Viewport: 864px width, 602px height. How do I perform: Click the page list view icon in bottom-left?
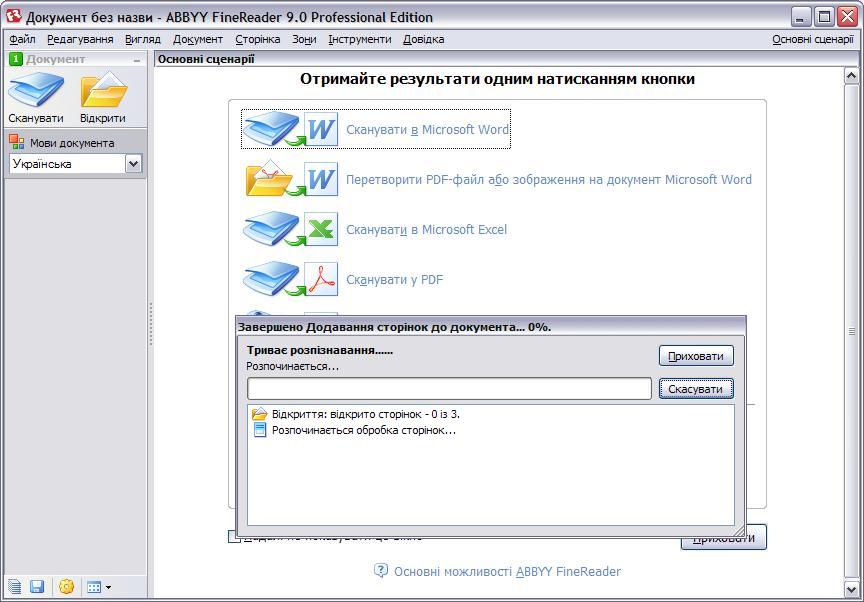pyautogui.click(x=15, y=587)
